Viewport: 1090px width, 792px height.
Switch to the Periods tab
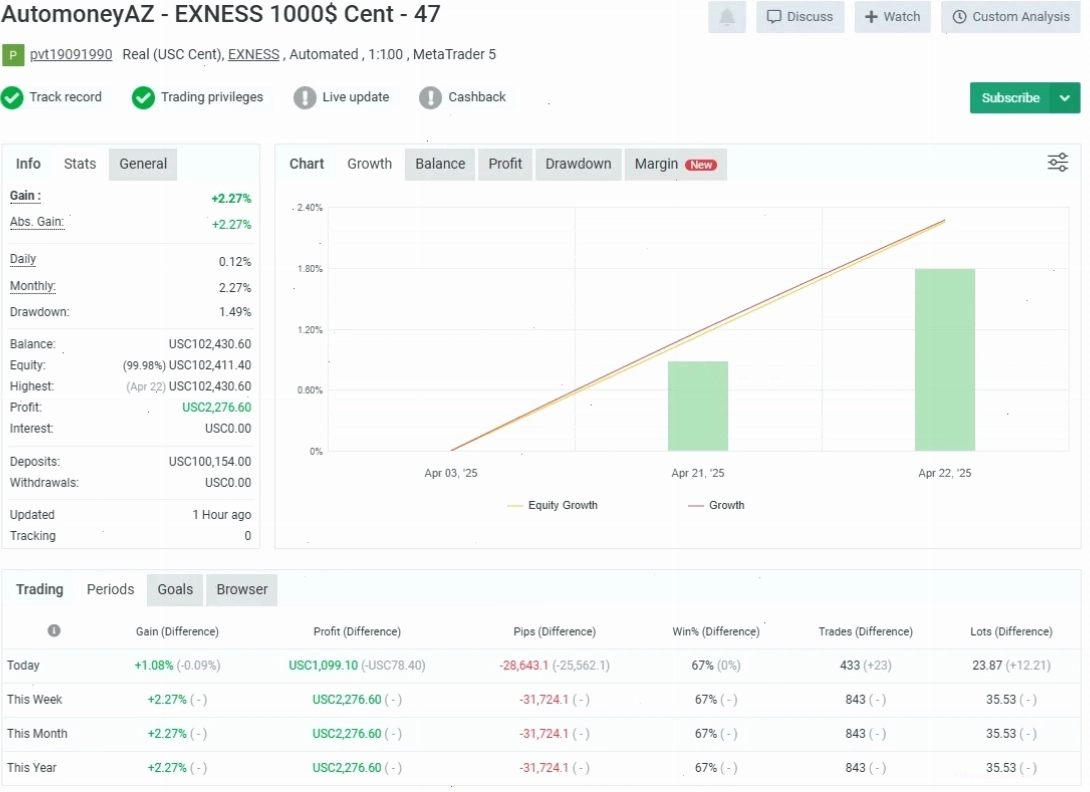pos(111,590)
